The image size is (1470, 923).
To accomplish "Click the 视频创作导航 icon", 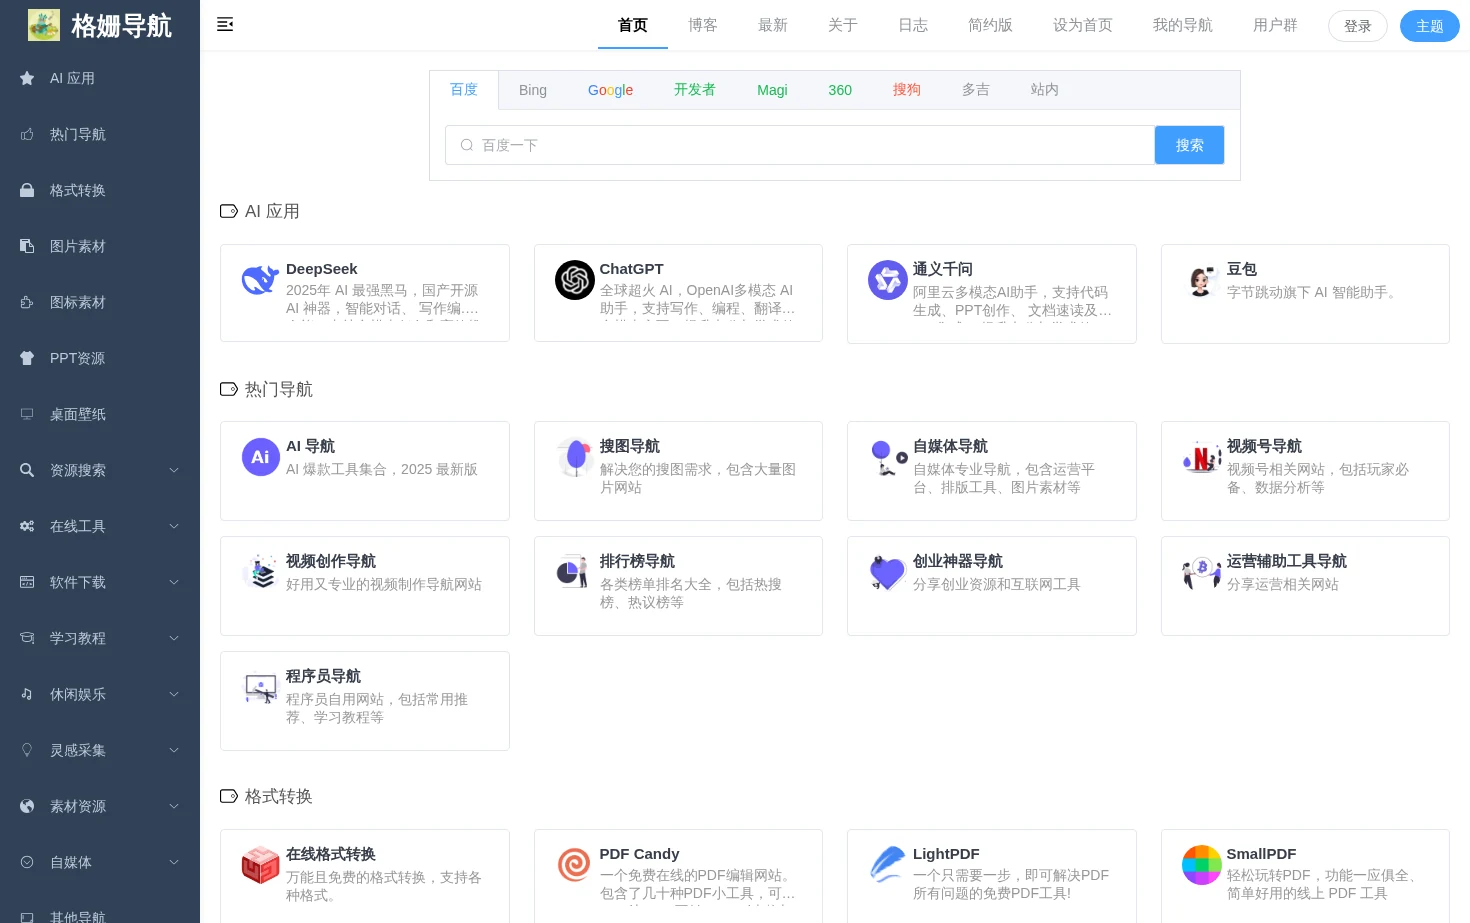I will coord(260,572).
